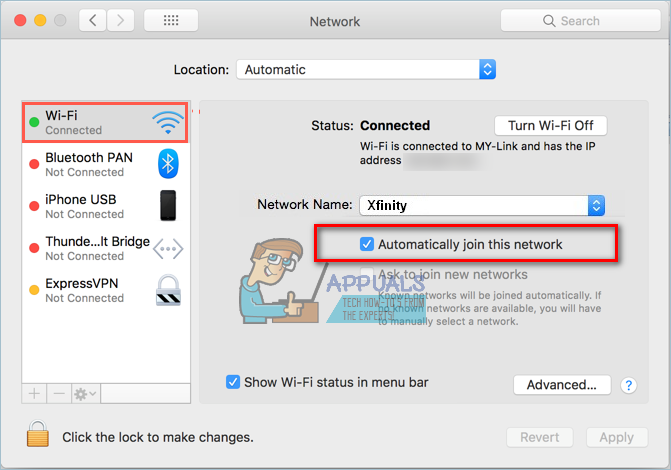Click the Bluetooth icon in the list
Screen dimensions: 671x470
(168, 164)
